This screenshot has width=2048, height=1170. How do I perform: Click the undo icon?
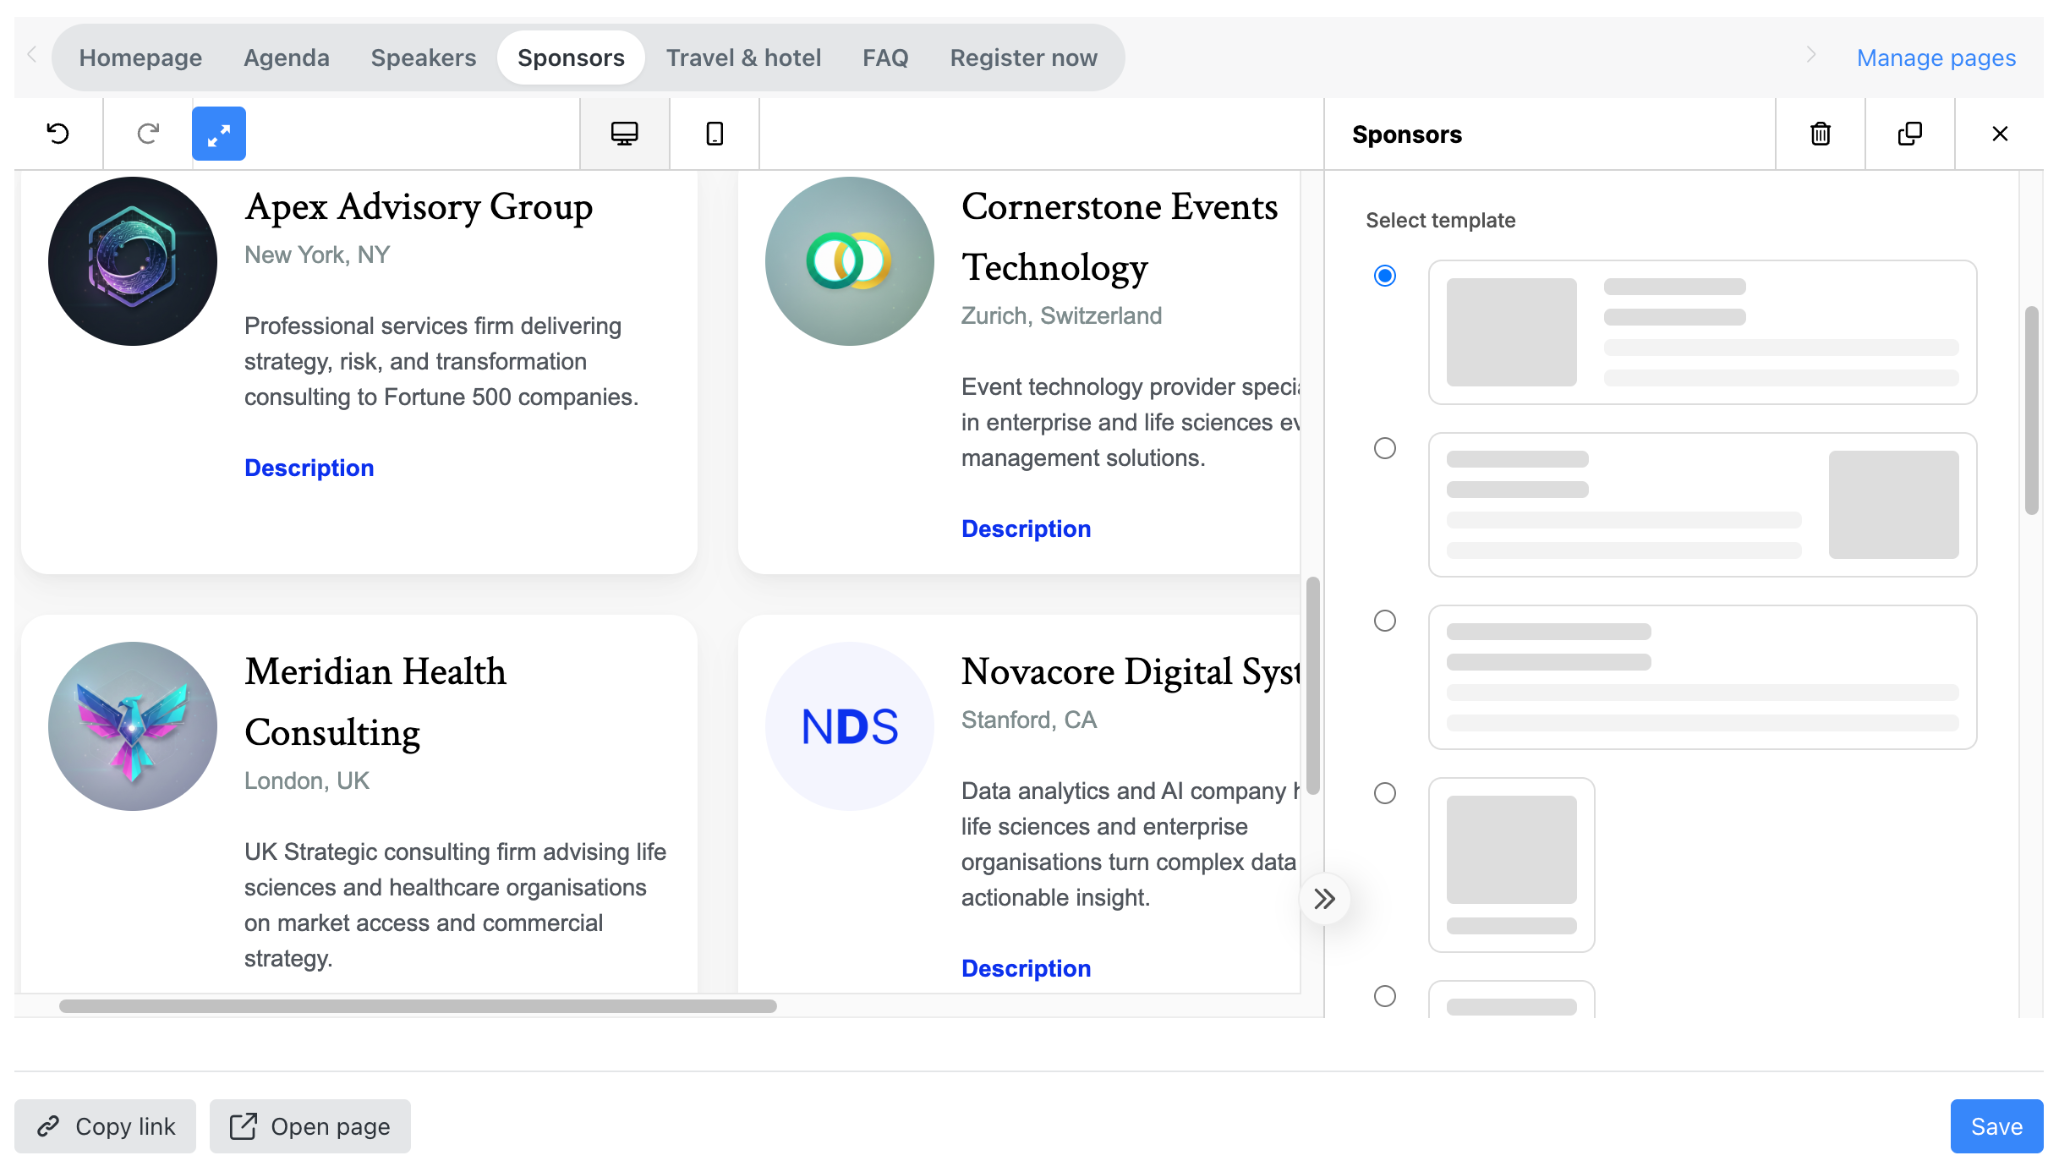tap(58, 133)
